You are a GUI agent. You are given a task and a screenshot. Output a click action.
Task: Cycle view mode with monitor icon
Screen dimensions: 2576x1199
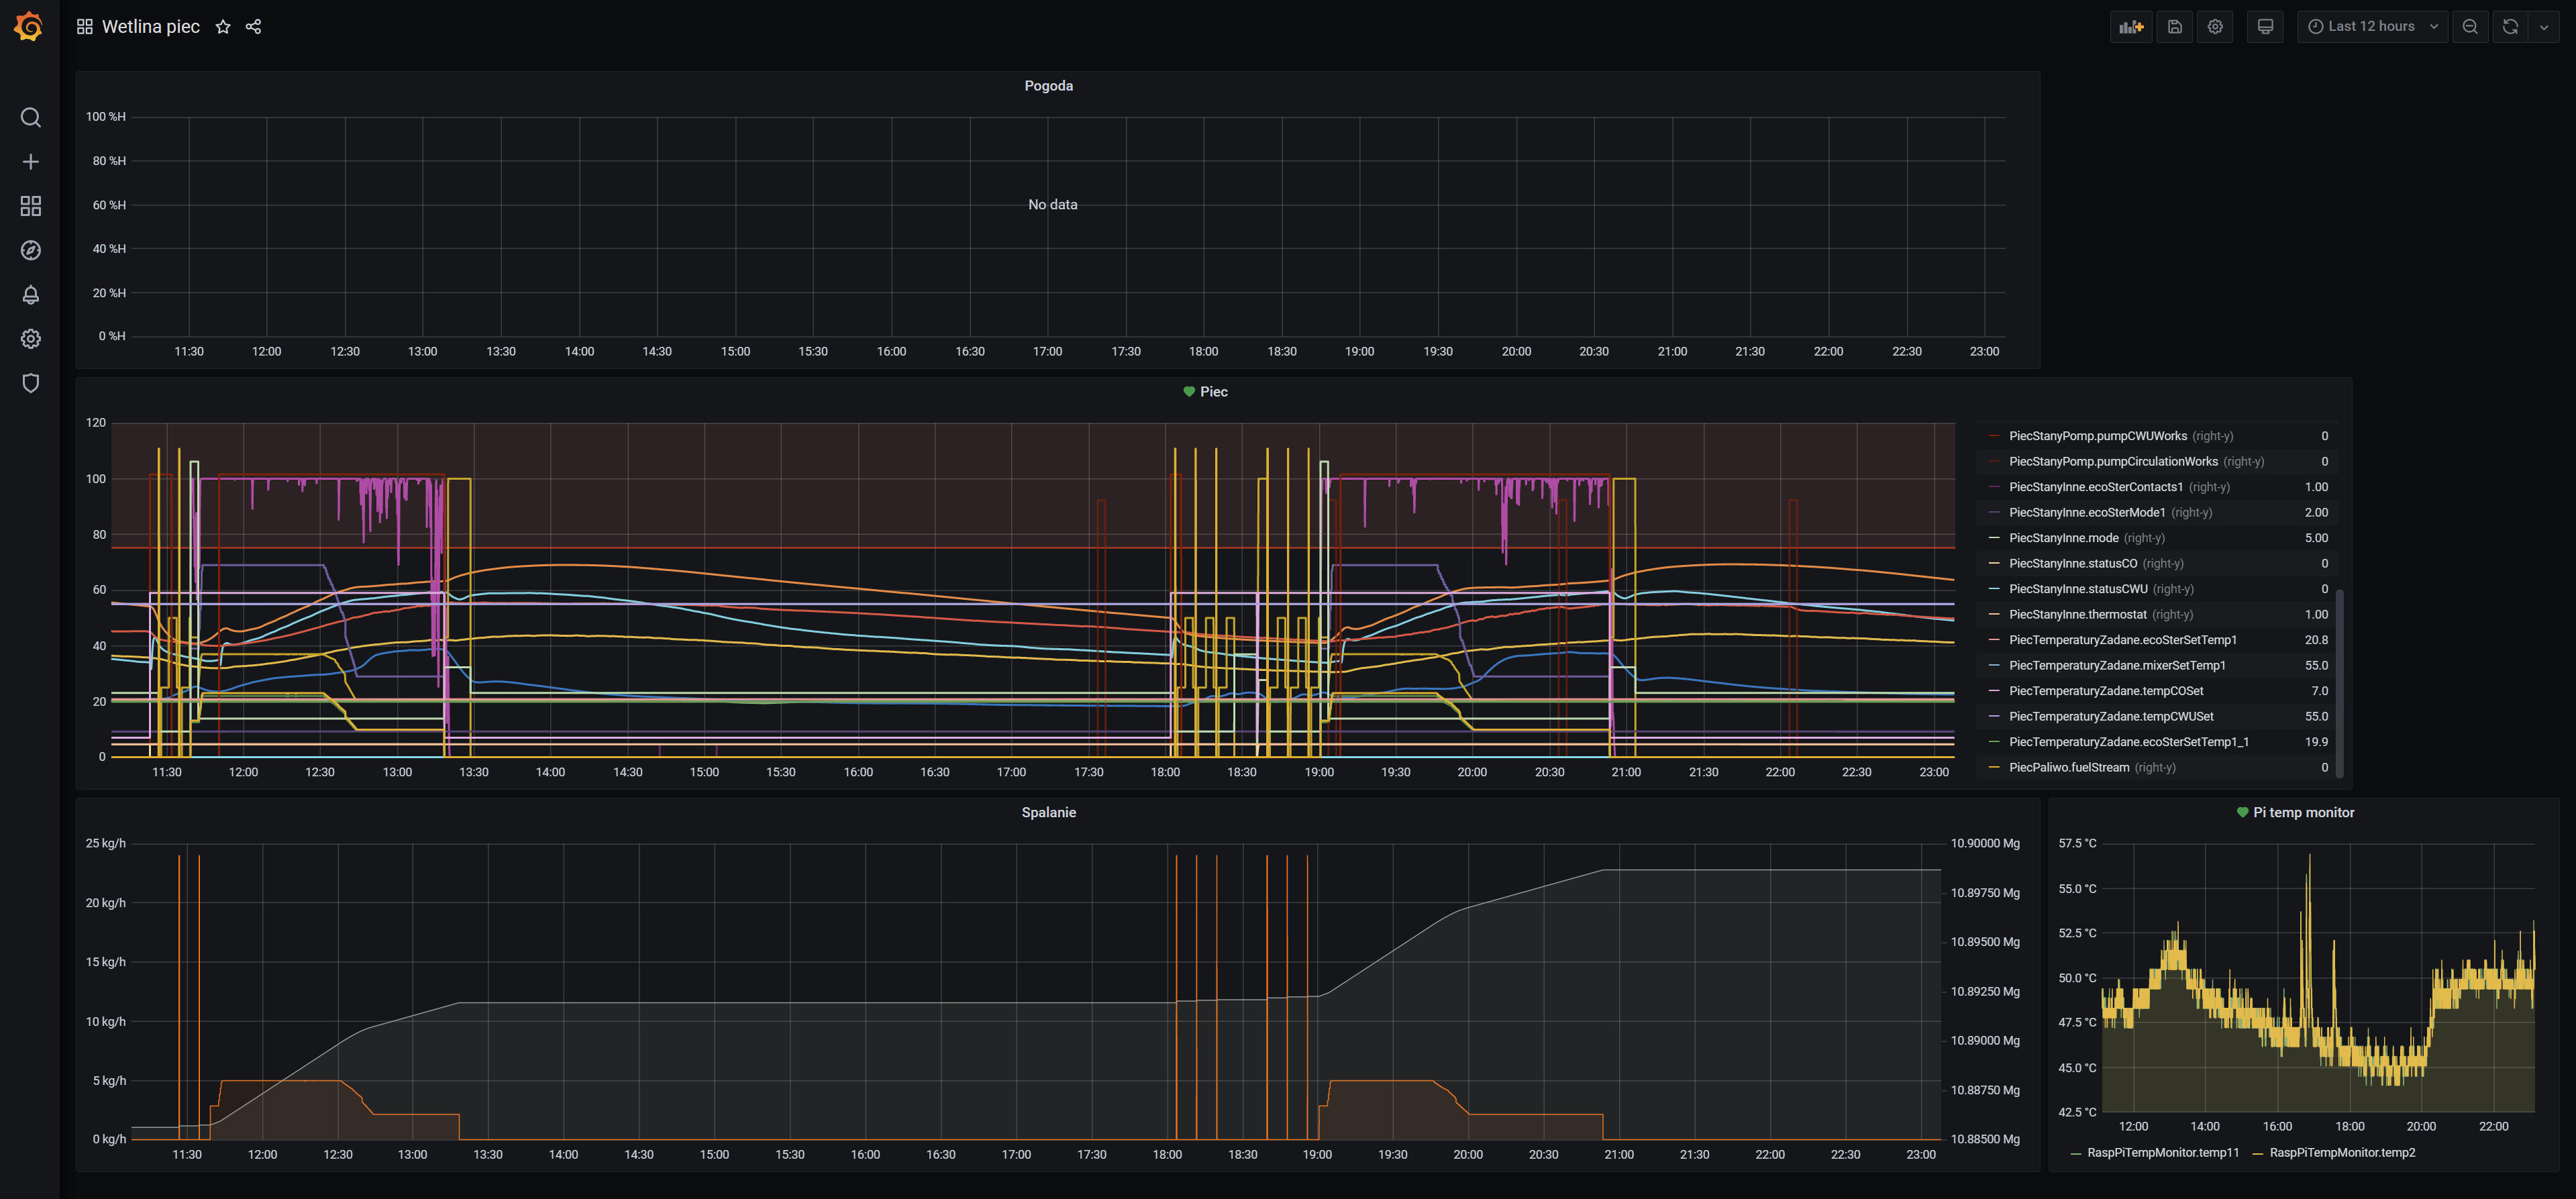tap(2265, 27)
